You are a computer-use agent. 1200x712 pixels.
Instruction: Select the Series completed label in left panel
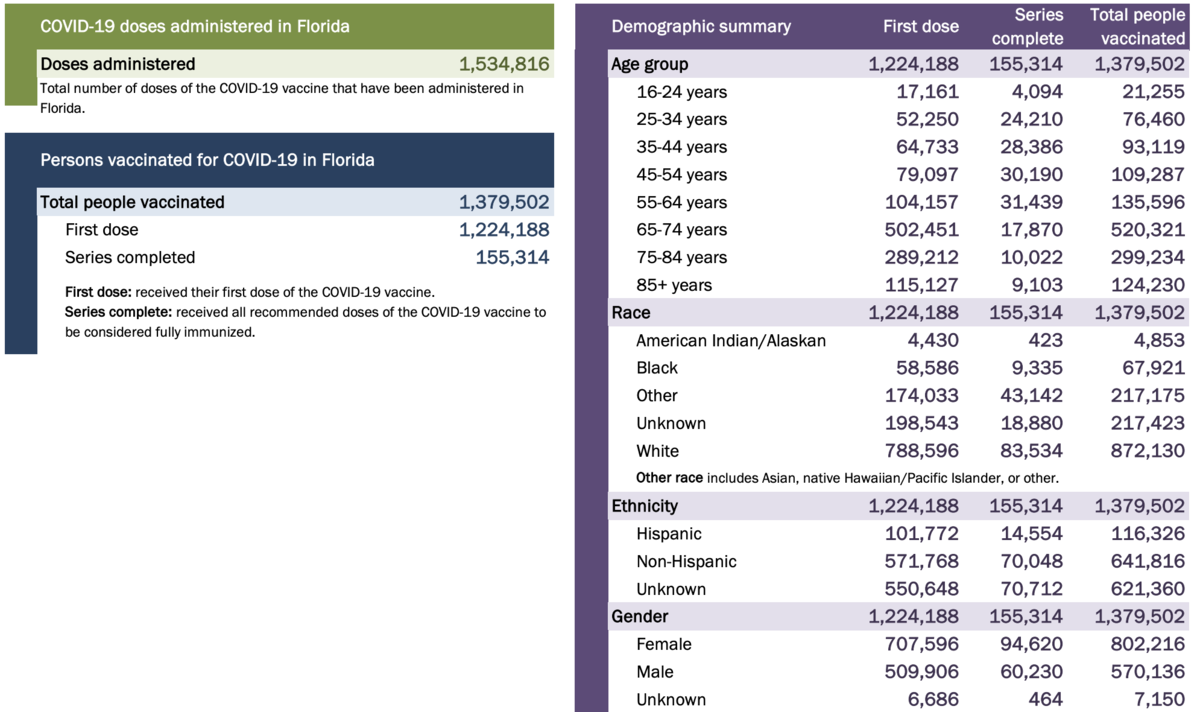130,257
